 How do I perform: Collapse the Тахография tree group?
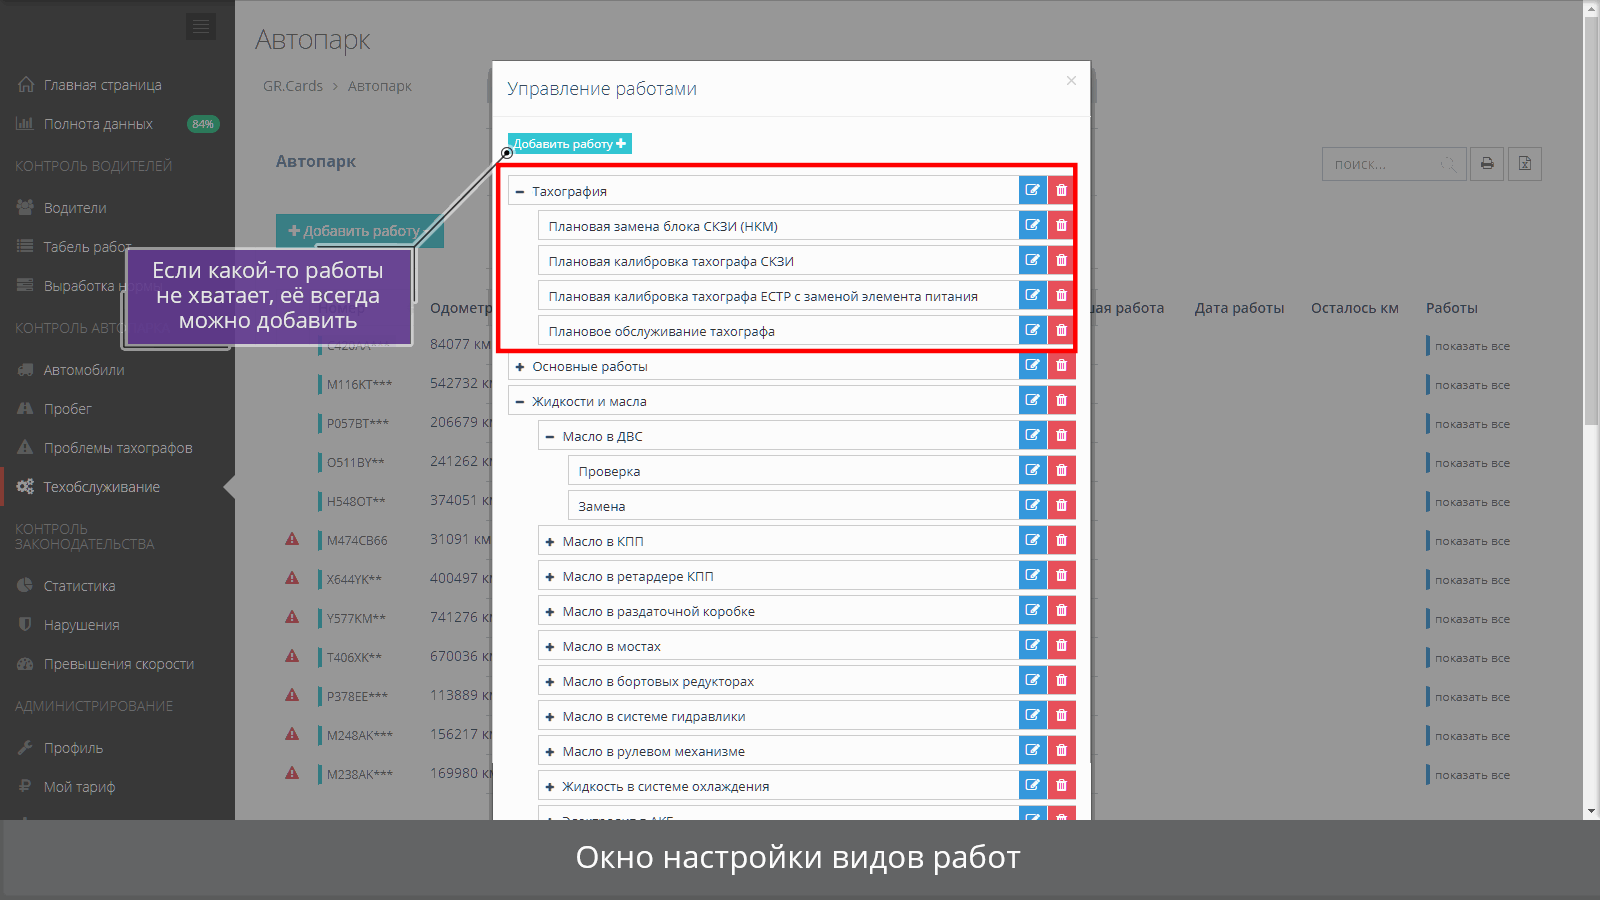point(520,192)
